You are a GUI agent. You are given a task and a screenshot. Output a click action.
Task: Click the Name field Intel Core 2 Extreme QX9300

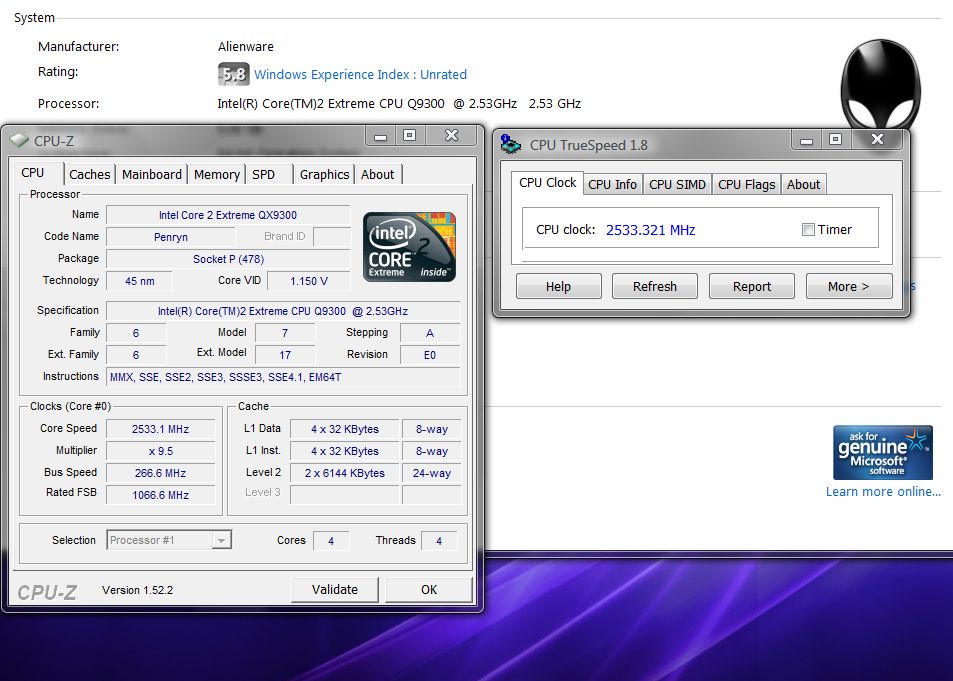pyautogui.click(x=228, y=215)
